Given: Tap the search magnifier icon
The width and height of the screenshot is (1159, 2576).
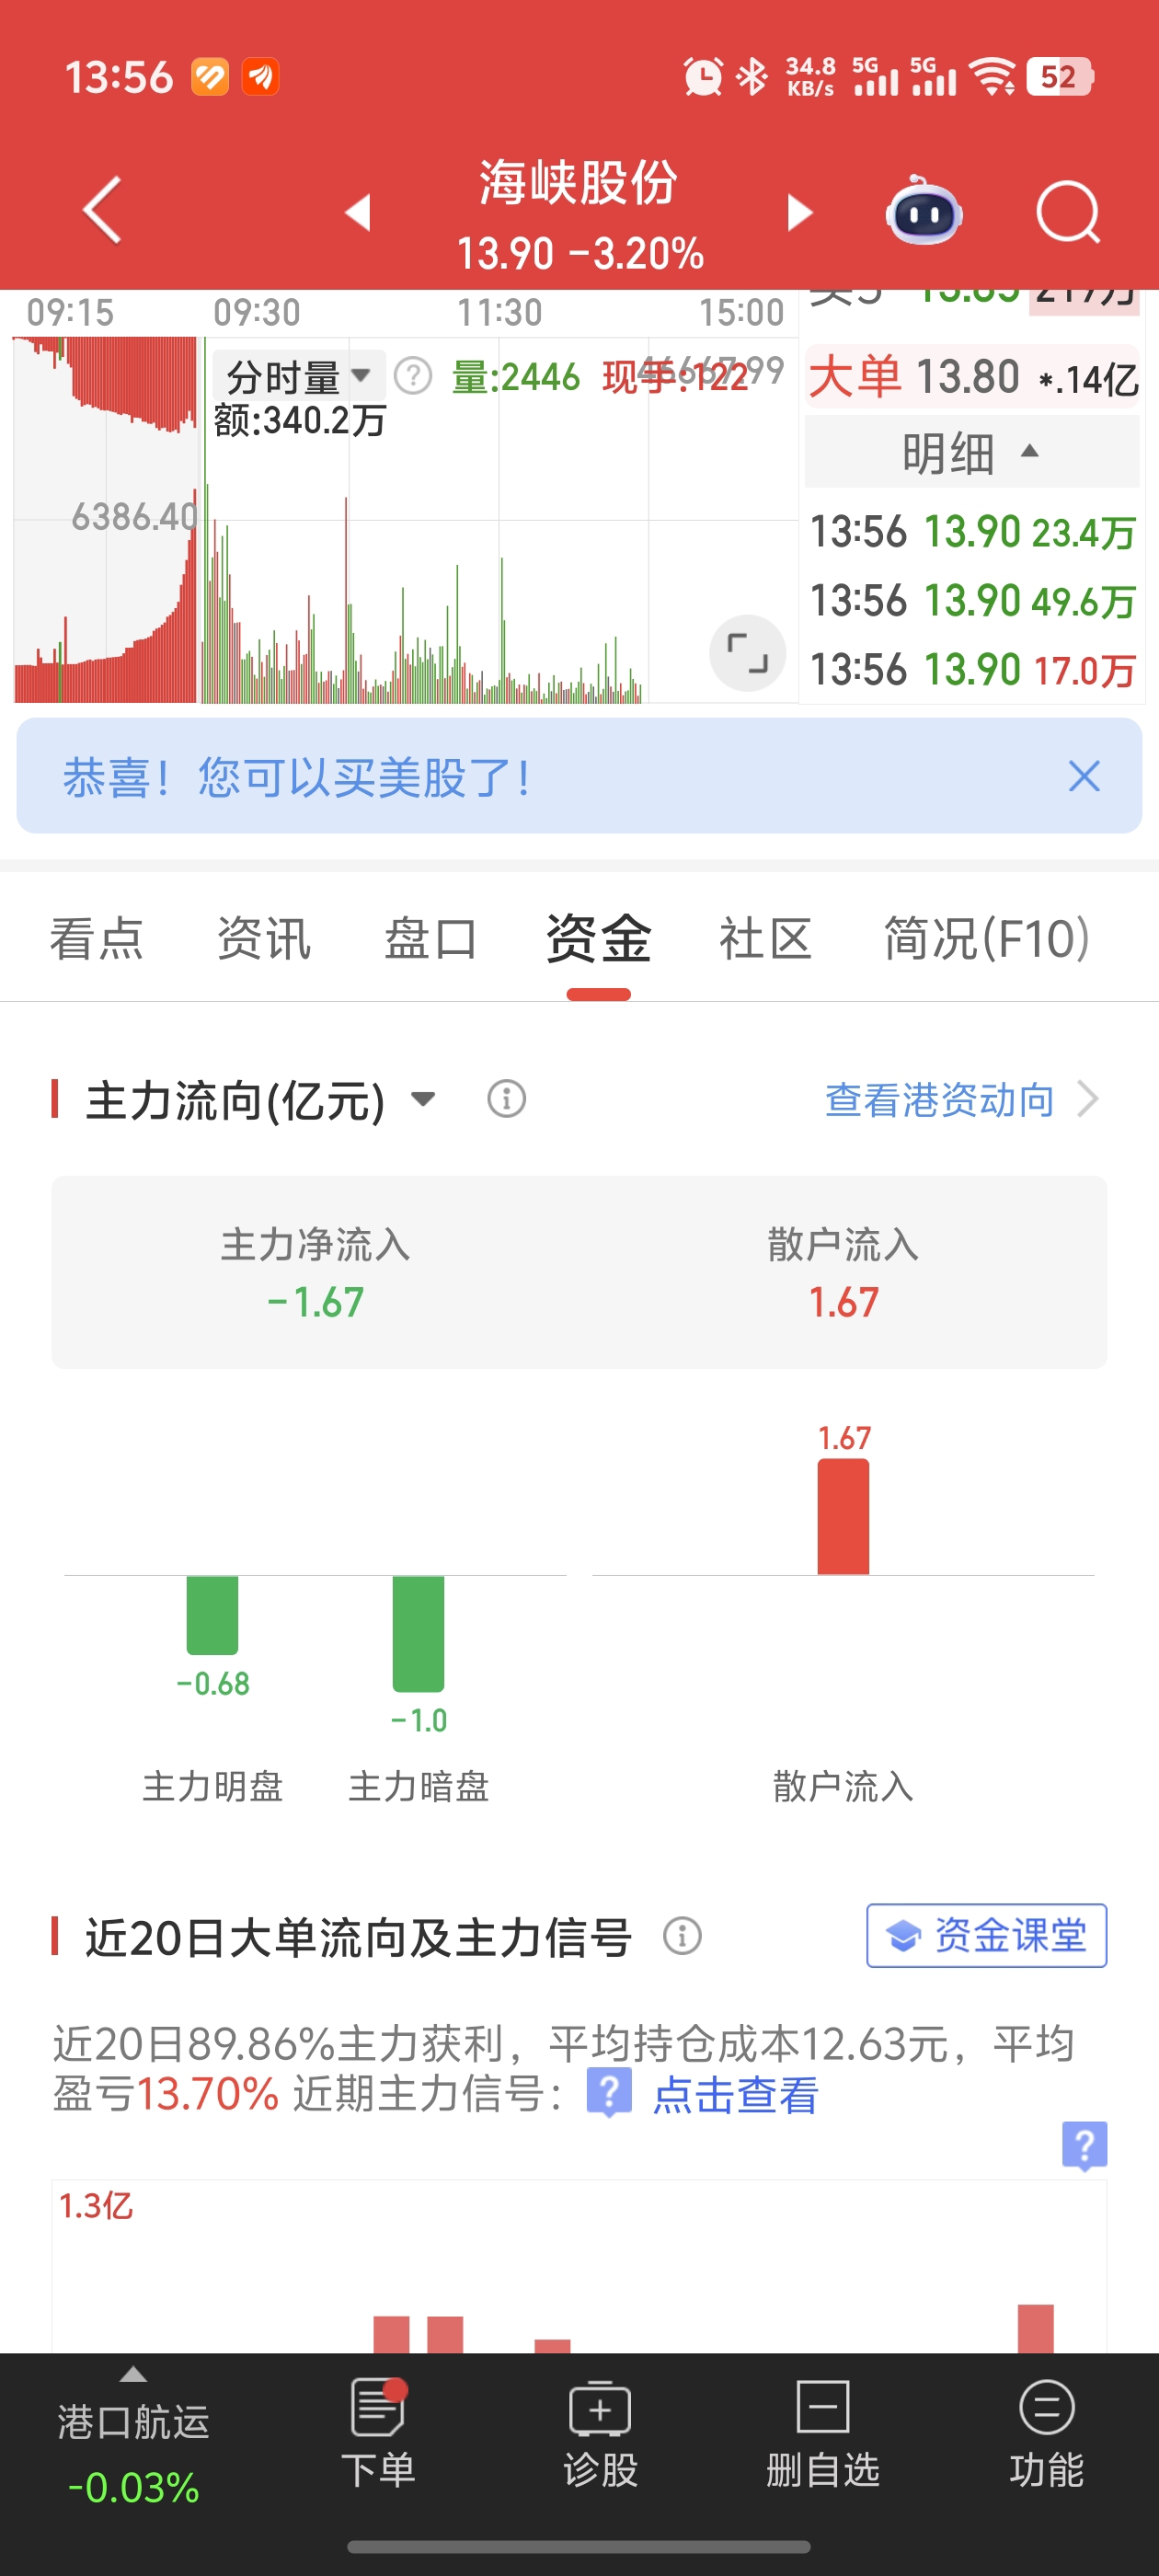Looking at the screenshot, I should click(1067, 211).
